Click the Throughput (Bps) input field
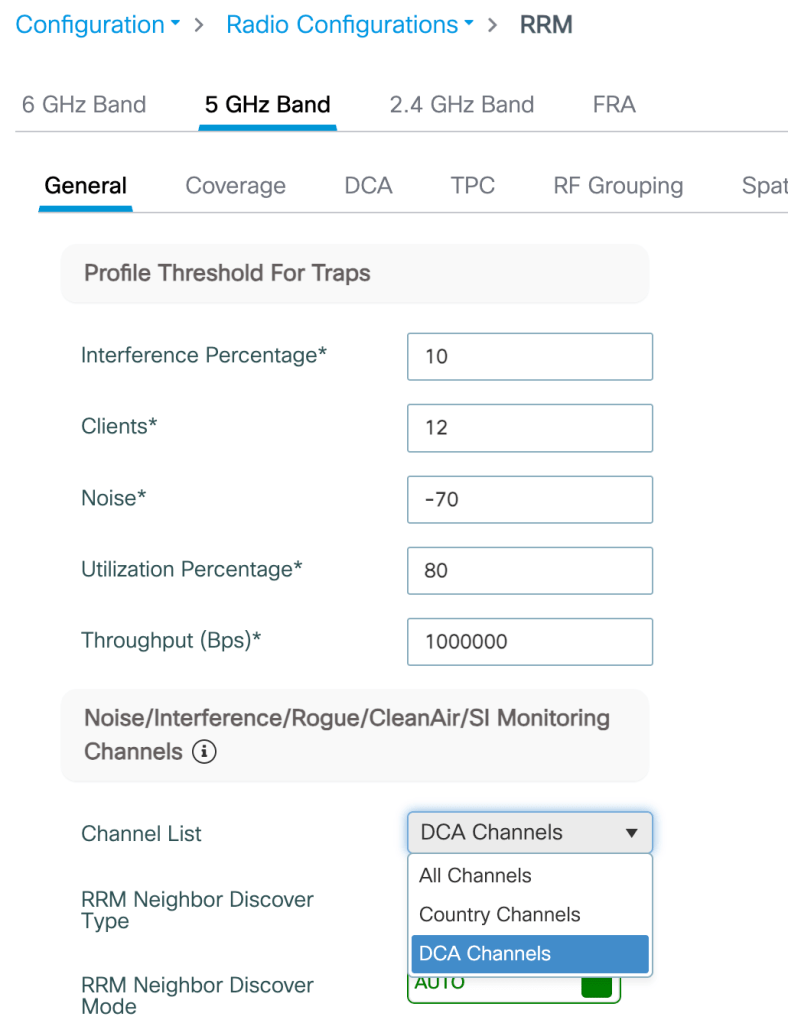 [x=529, y=641]
